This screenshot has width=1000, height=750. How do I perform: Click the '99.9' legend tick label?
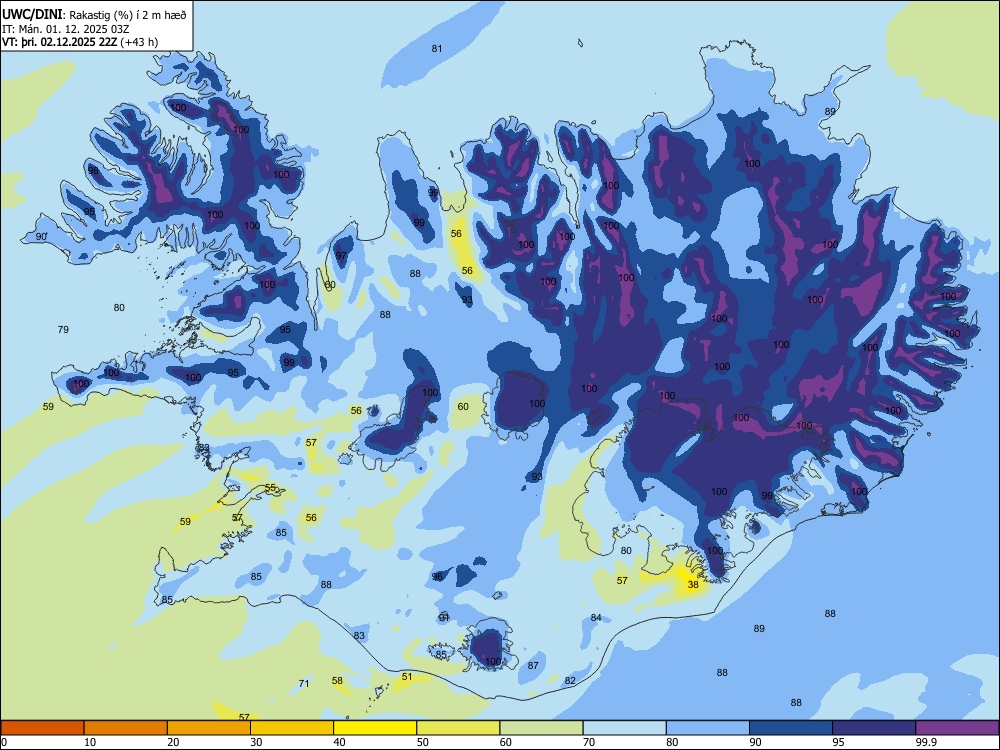925,742
